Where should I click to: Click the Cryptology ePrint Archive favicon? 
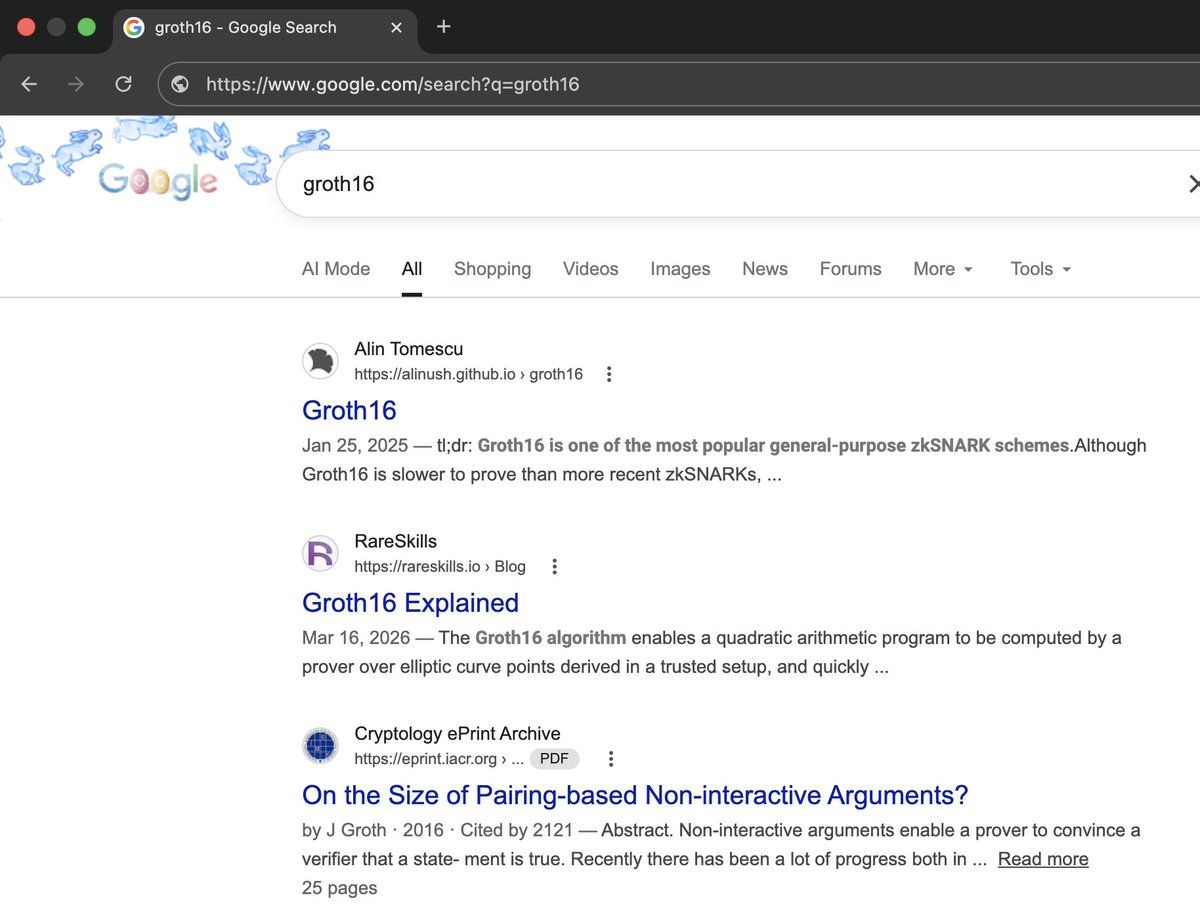[320, 745]
